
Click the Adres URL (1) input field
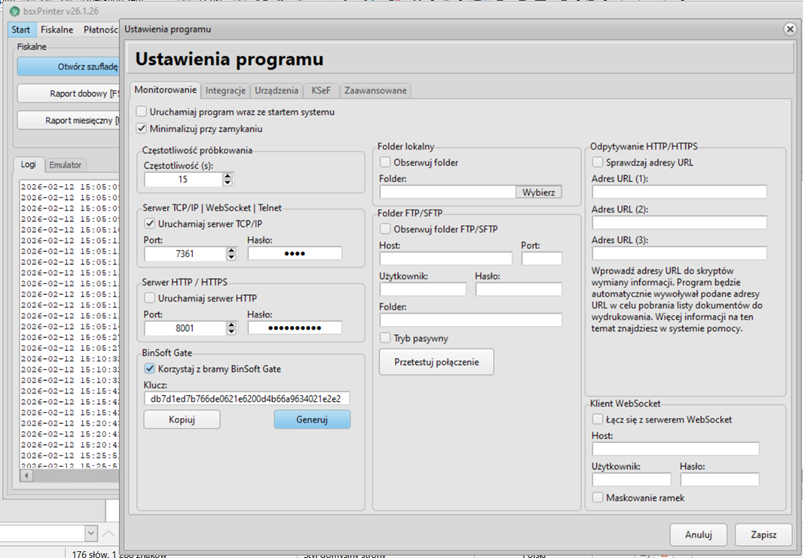tap(679, 192)
